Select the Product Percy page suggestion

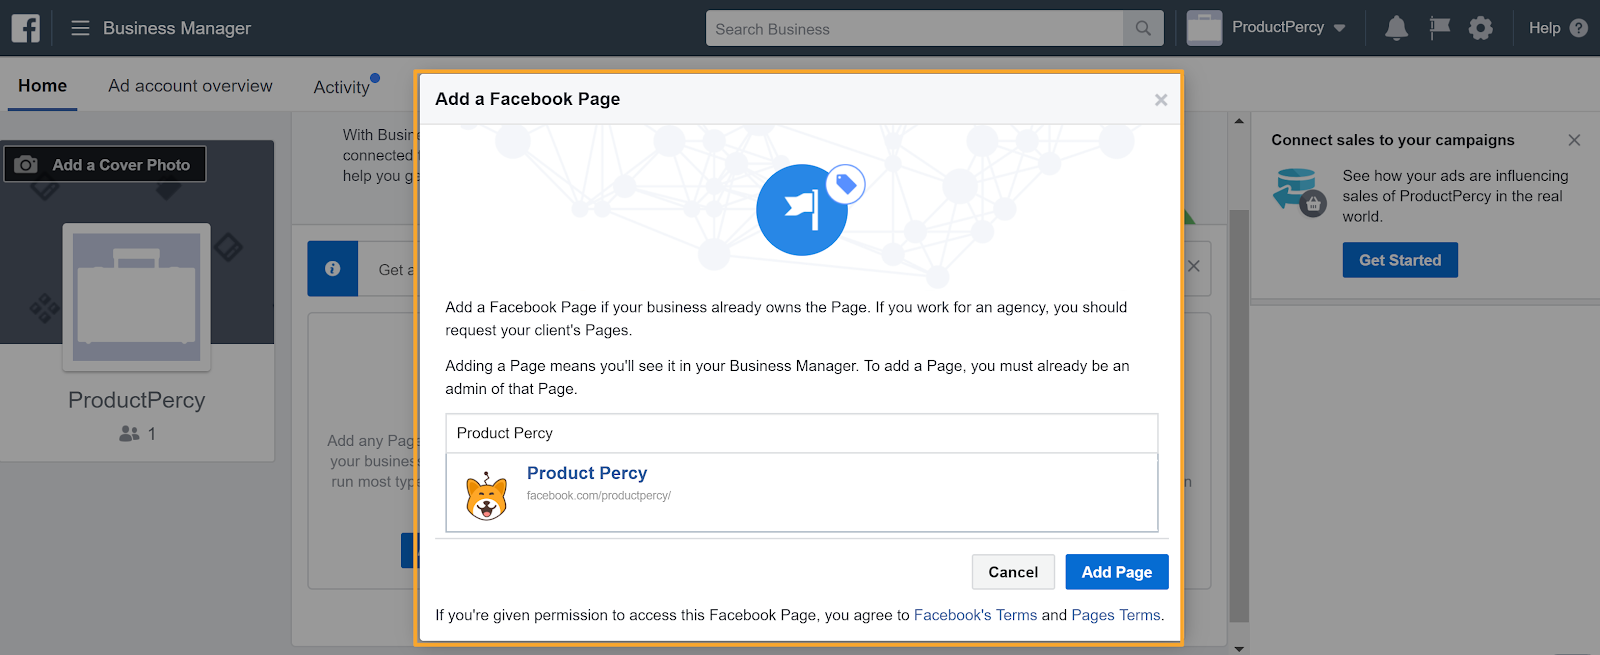point(802,492)
